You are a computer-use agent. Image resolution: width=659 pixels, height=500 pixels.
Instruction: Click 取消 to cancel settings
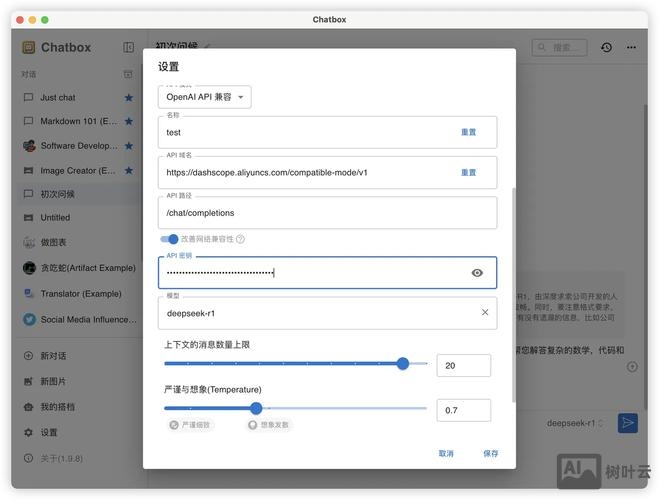pyautogui.click(x=446, y=453)
